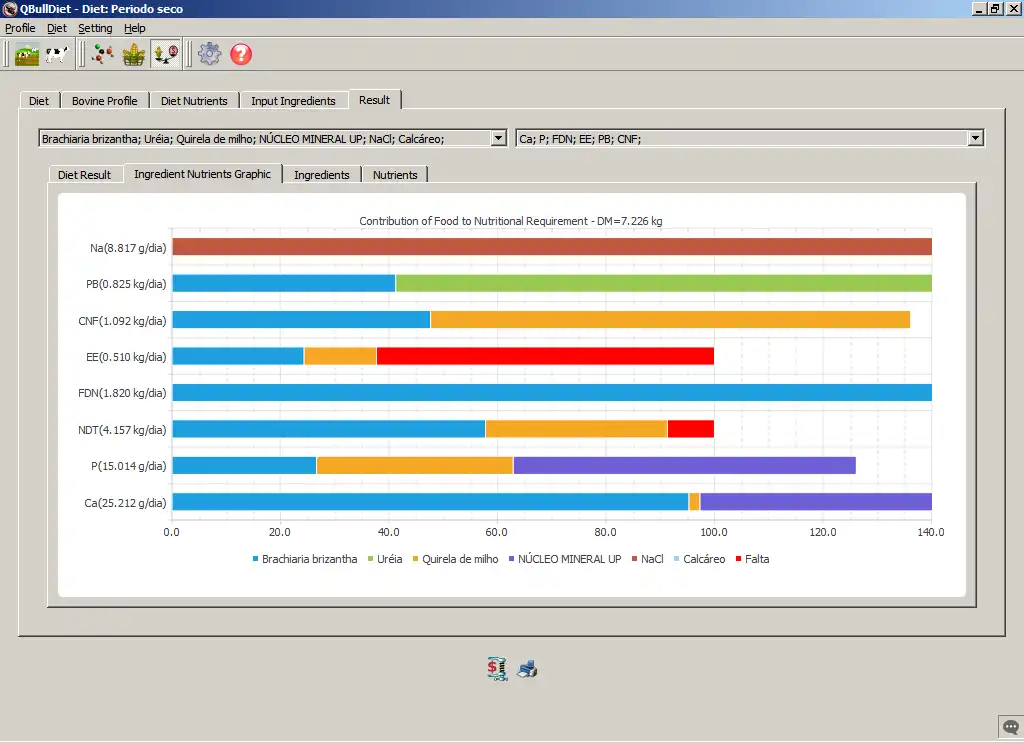Click the NaCl legend entry
1024x744 pixels.
click(x=647, y=559)
